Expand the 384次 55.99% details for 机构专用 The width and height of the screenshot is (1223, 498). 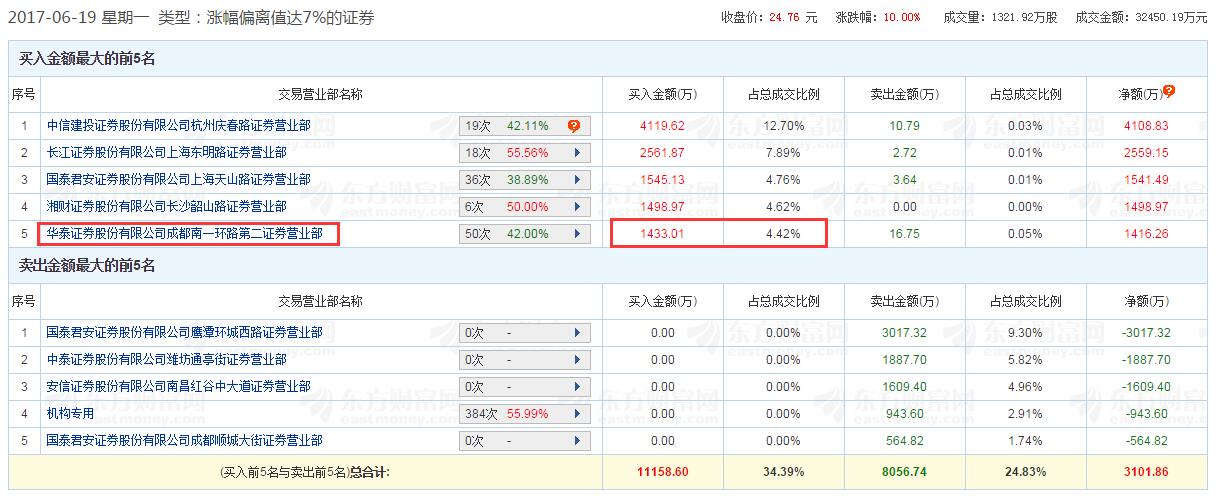coord(577,413)
